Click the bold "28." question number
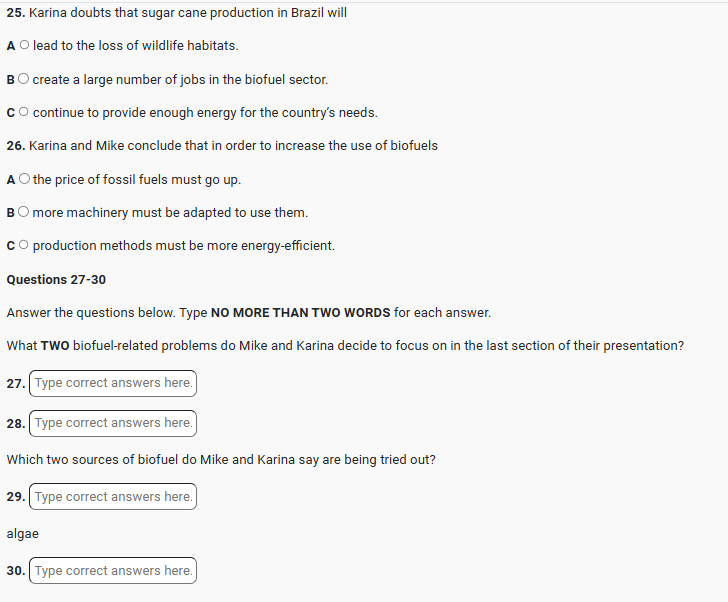Viewport: 728px width, 602px height. tap(16, 424)
